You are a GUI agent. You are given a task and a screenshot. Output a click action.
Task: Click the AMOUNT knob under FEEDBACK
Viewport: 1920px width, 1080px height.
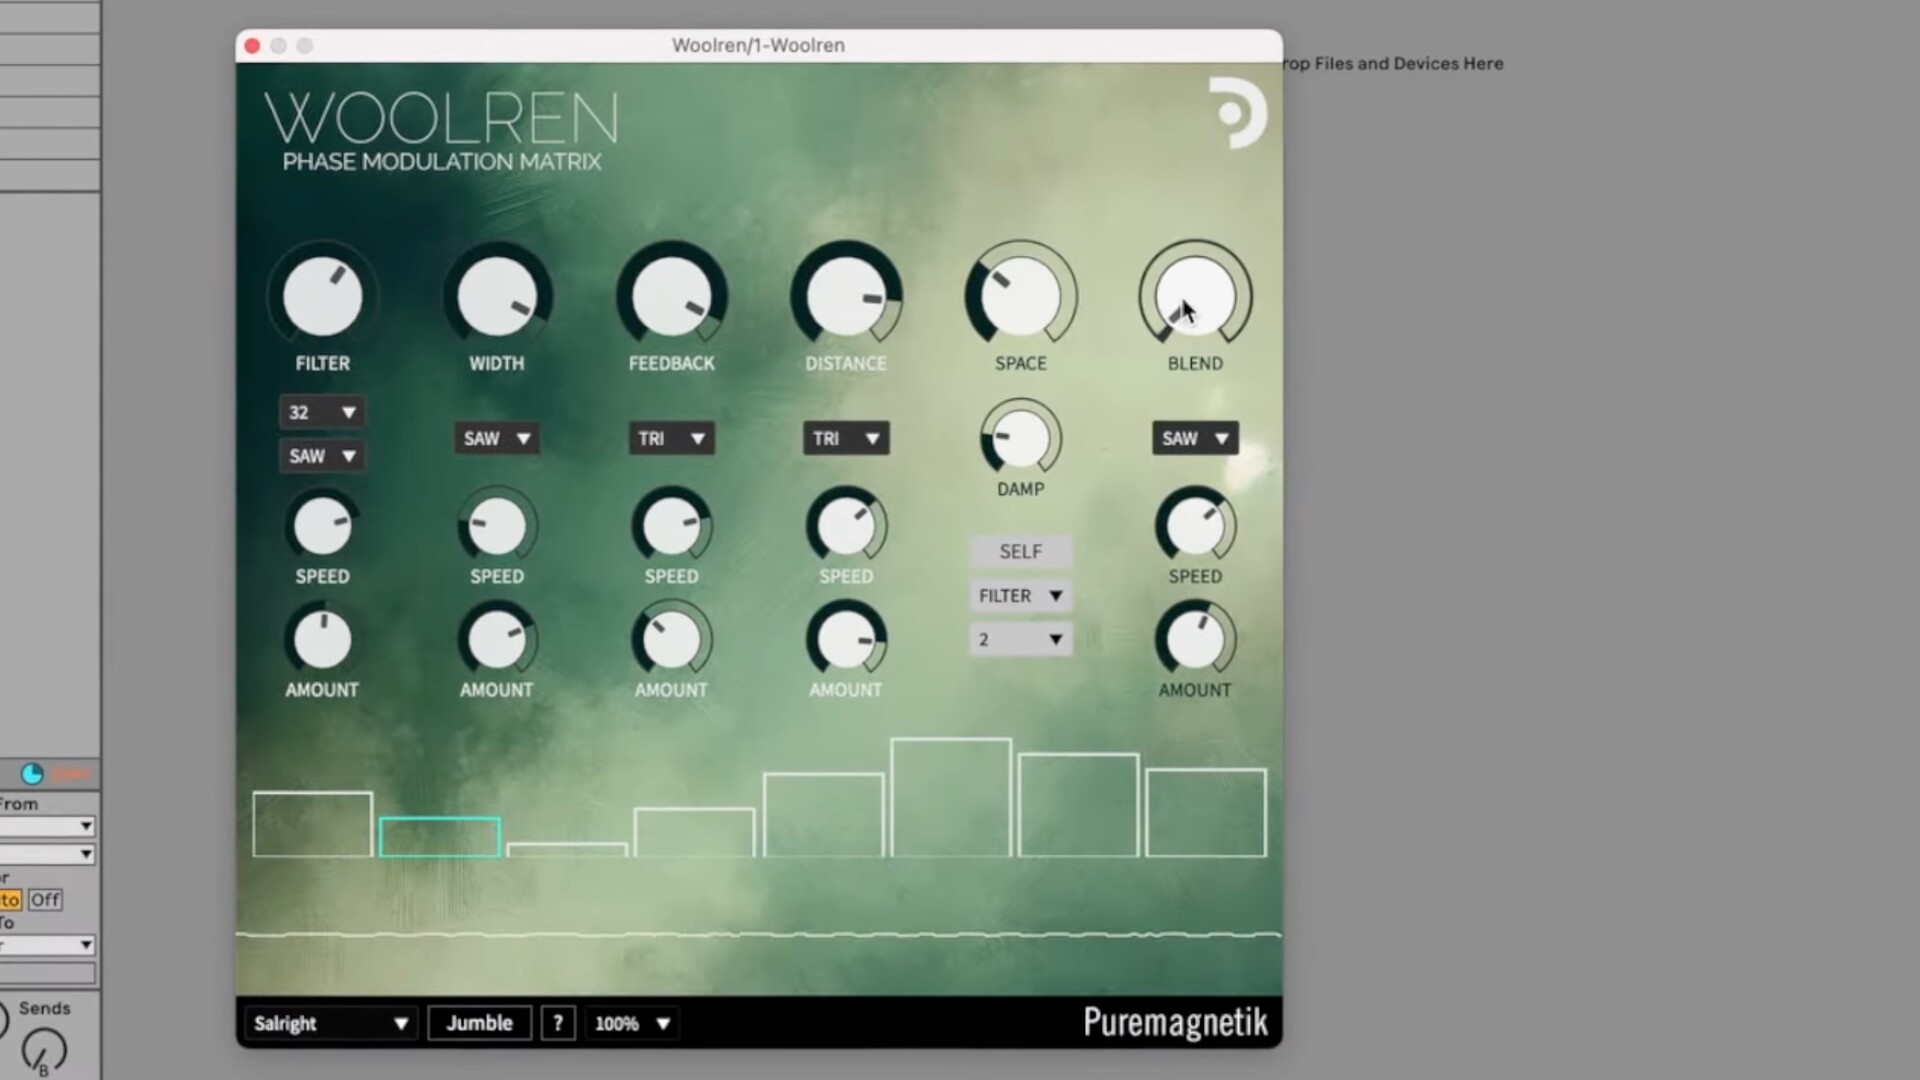click(x=671, y=639)
